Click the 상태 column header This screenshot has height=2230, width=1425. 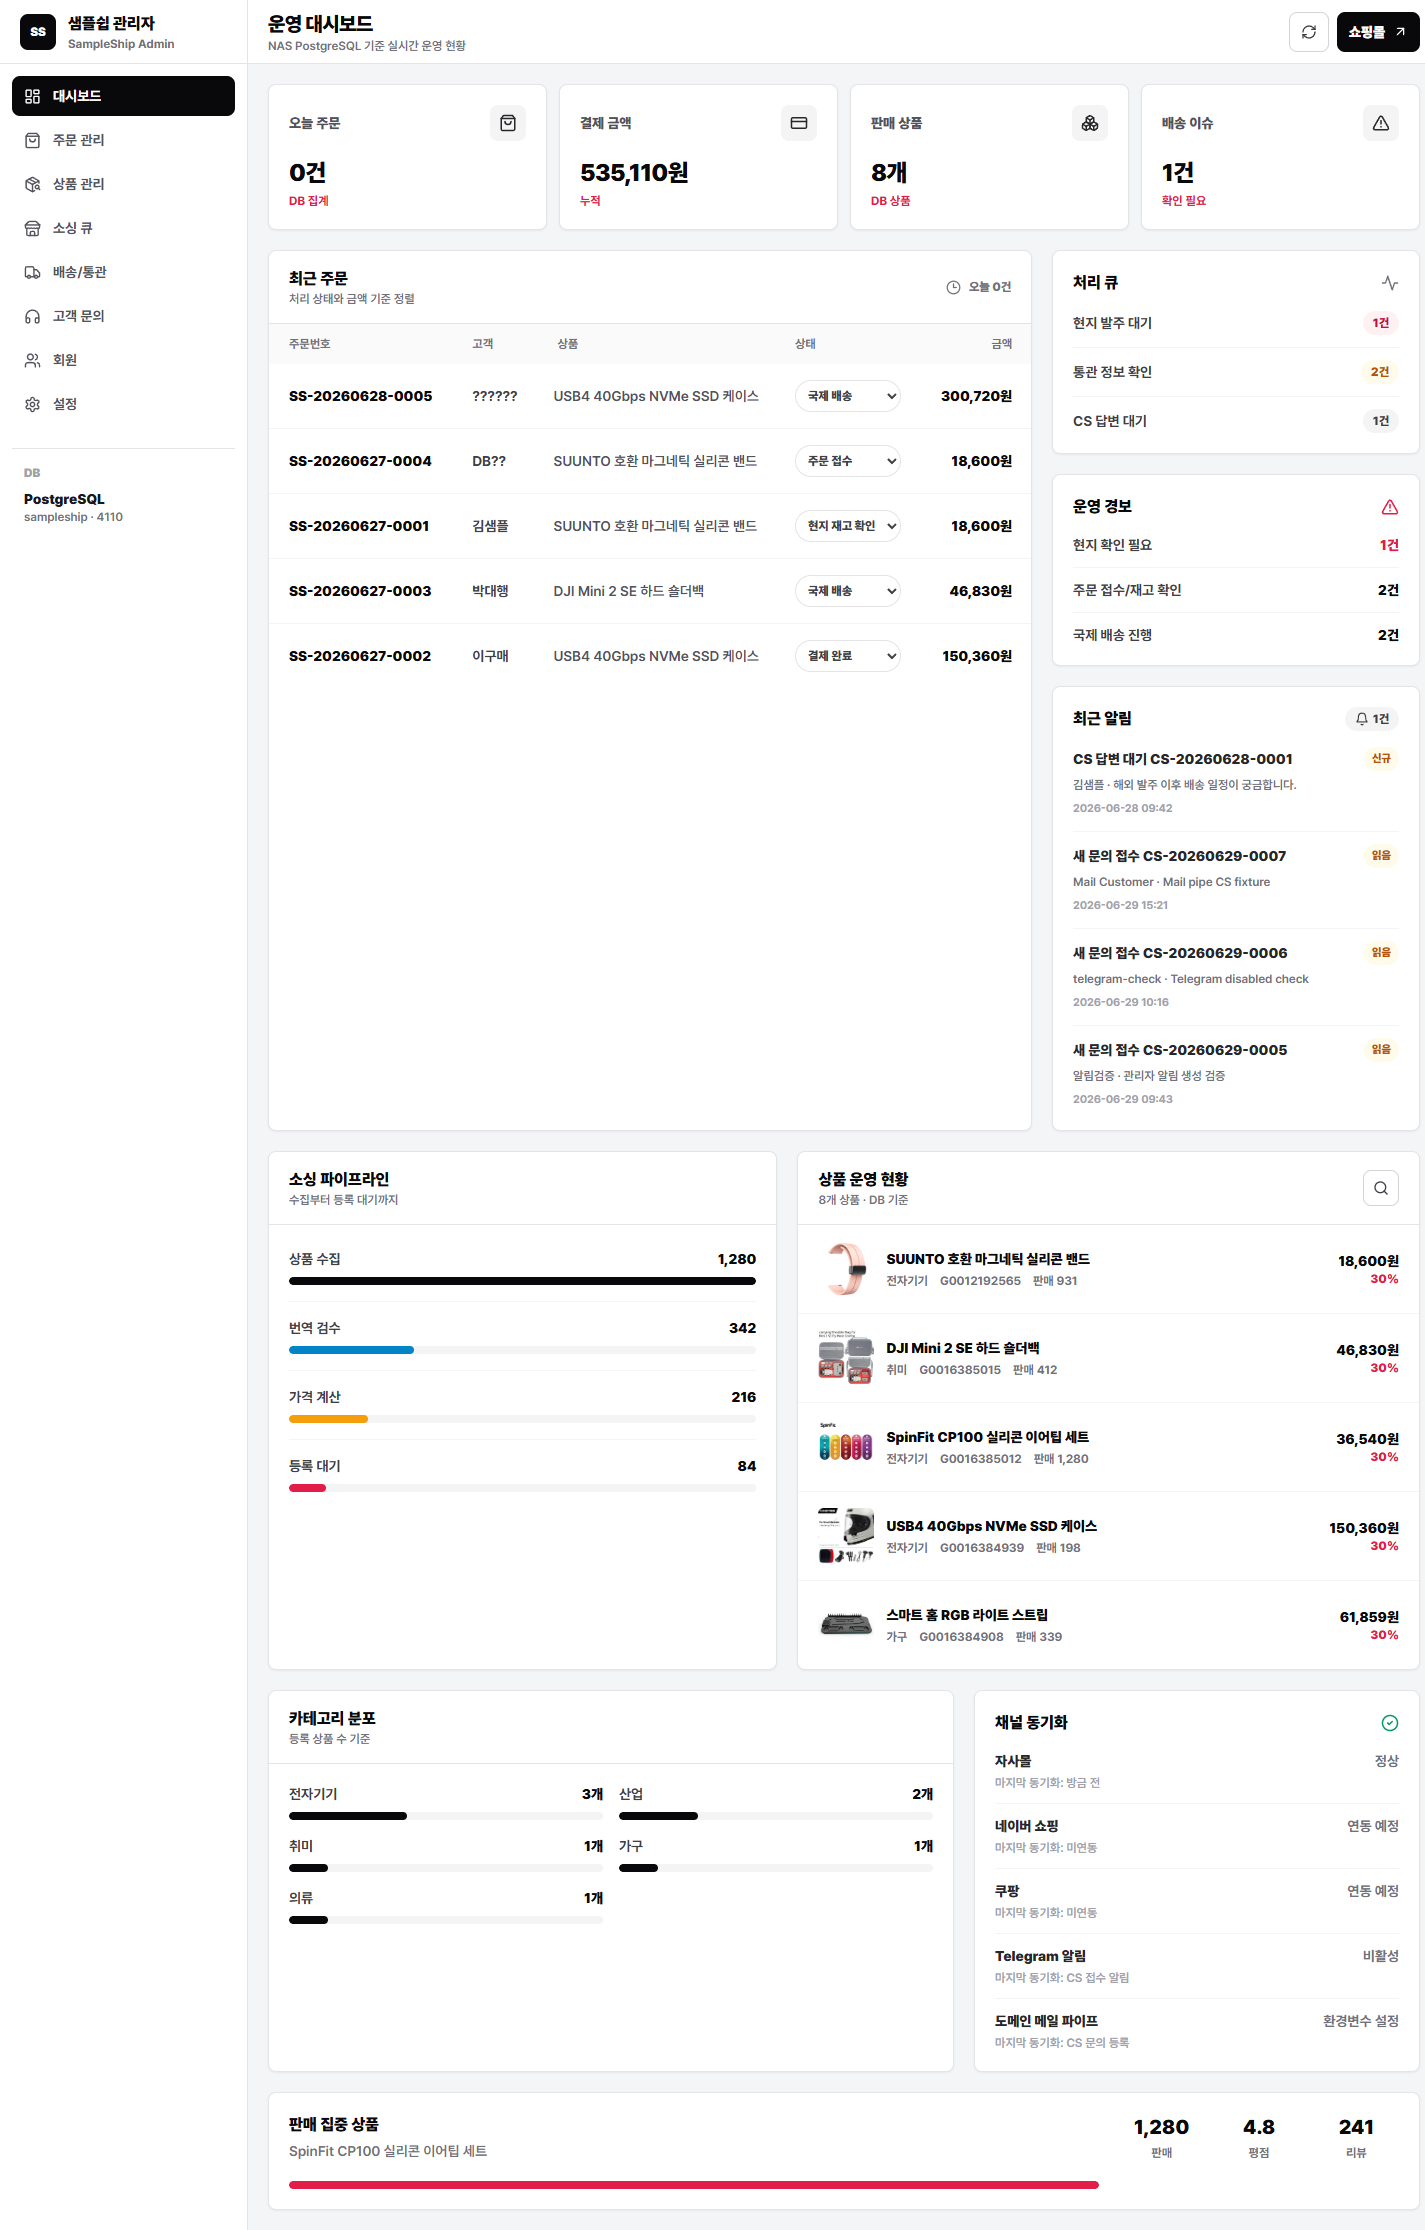point(805,344)
